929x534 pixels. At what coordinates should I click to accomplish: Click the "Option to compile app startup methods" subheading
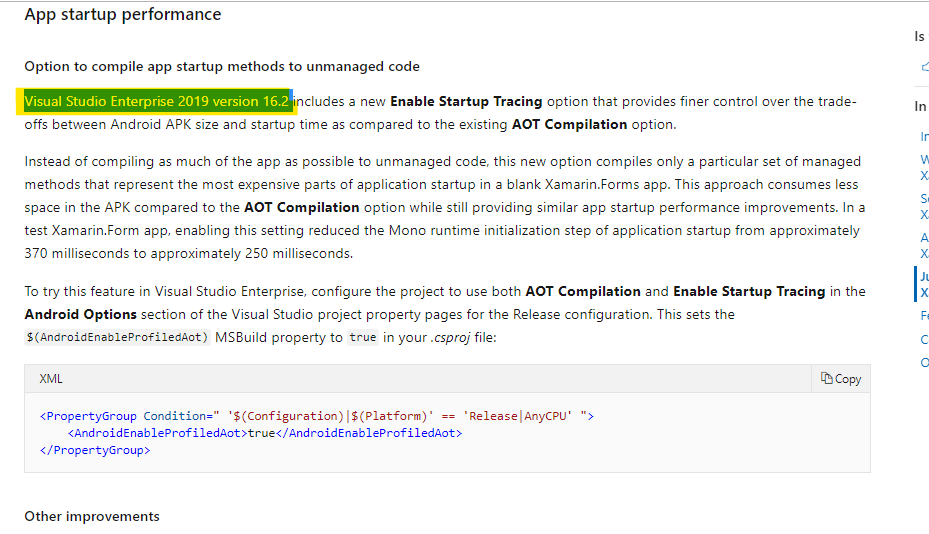(x=222, y=66)
